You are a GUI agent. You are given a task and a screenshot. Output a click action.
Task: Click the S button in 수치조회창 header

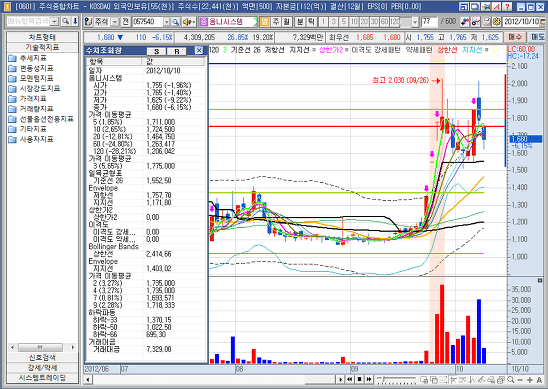(x=157, y=51)
